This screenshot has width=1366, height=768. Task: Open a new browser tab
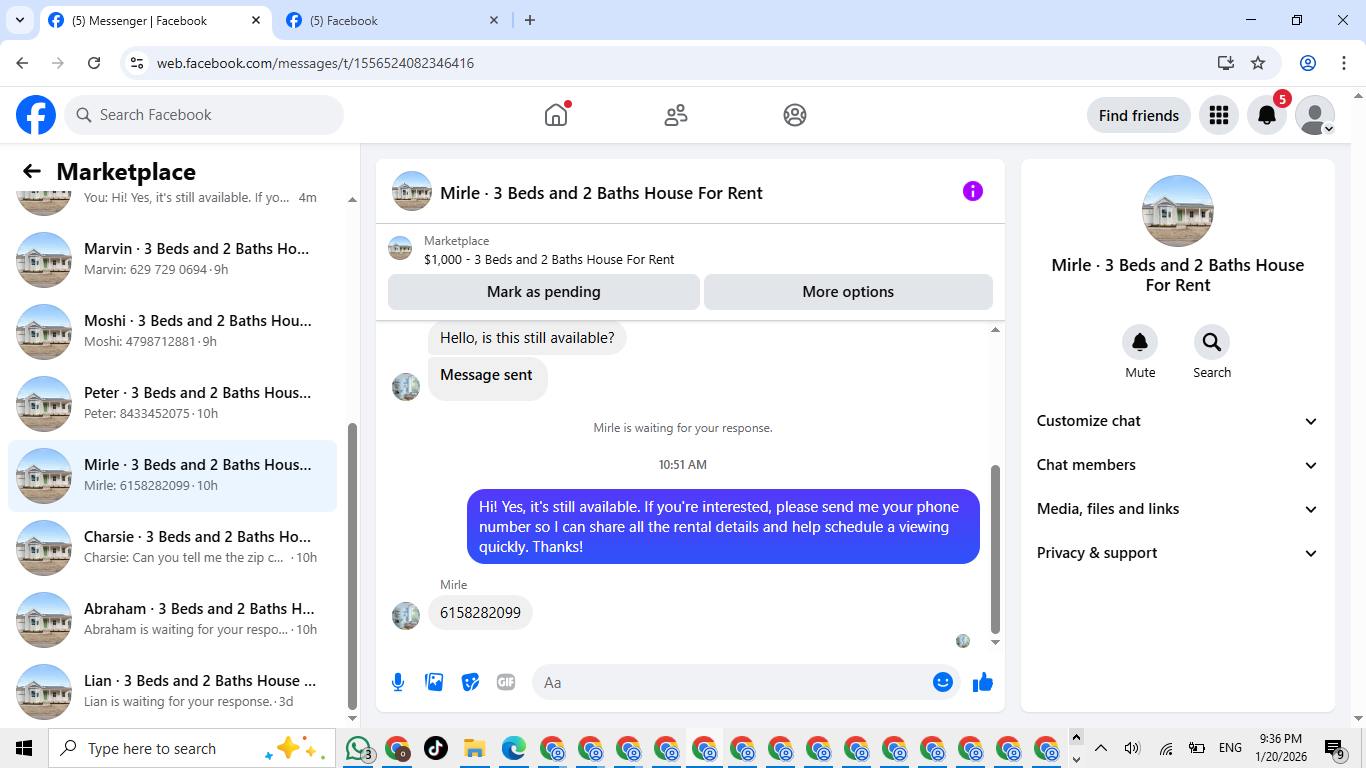point(530,20)
